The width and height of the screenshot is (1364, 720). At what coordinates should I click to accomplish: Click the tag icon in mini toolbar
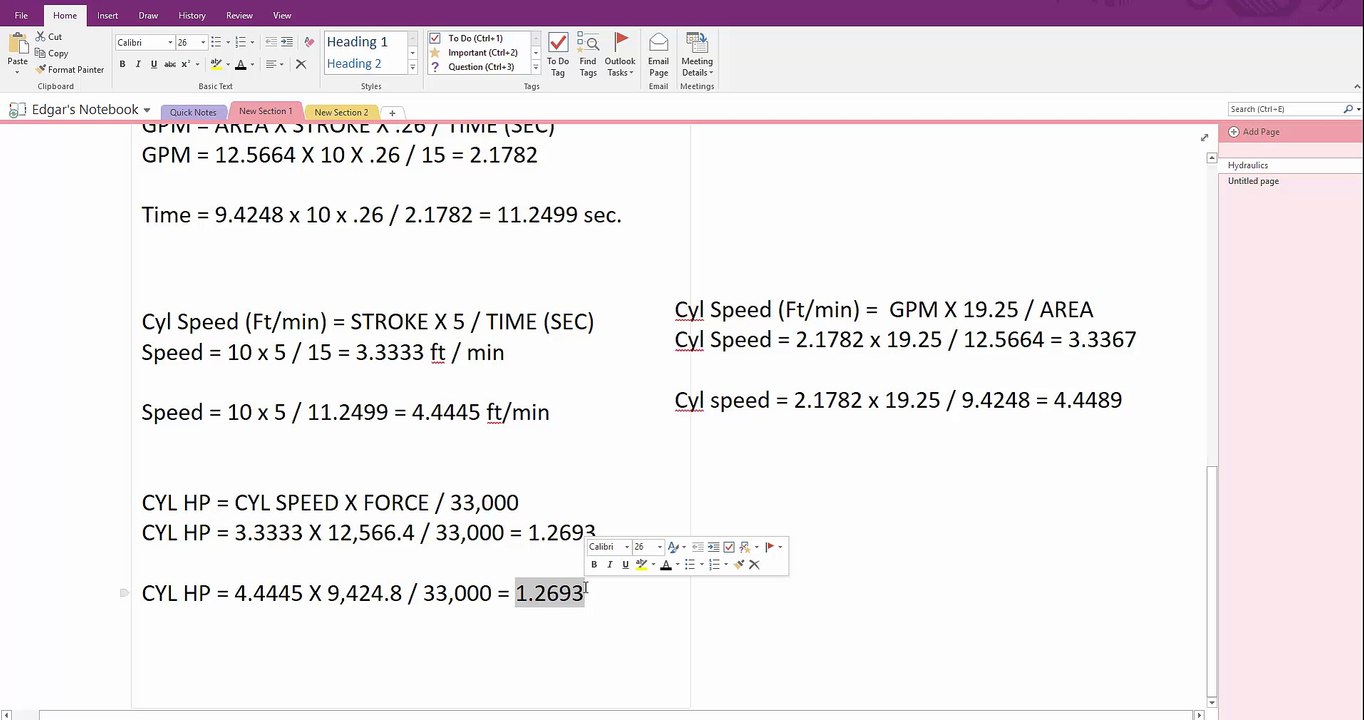(745, 547)
